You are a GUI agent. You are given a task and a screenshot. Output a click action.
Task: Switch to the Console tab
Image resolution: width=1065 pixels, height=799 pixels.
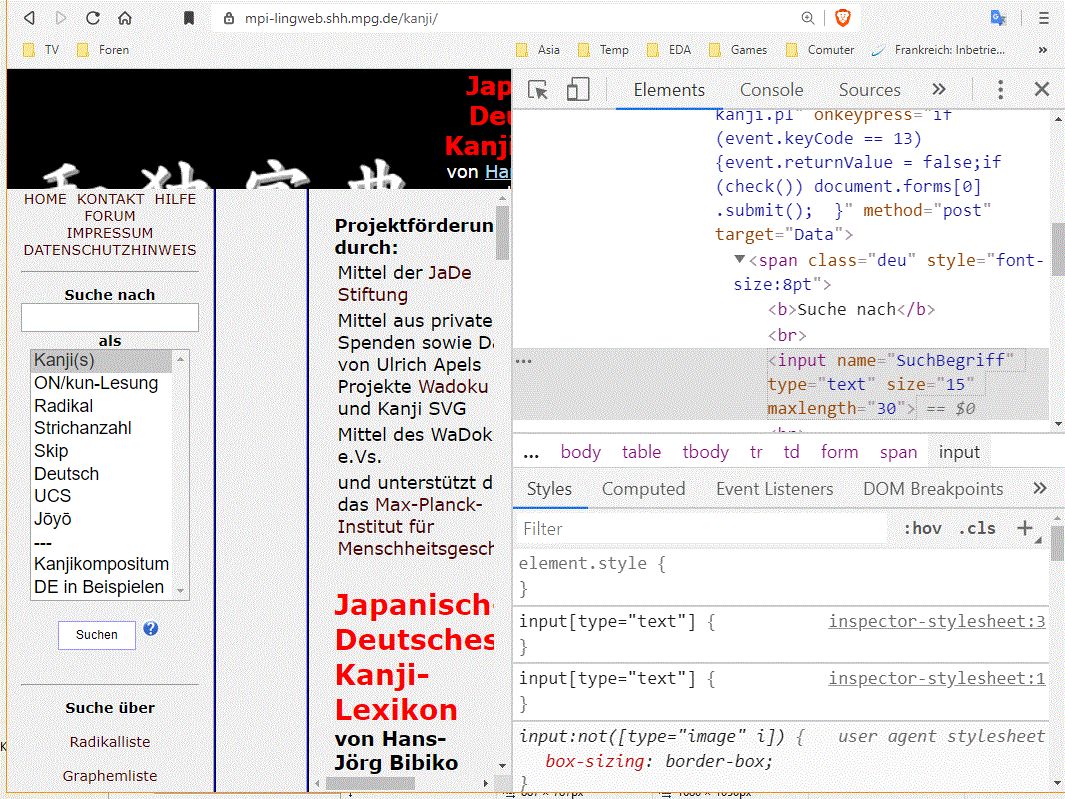[x=771, y=90]
